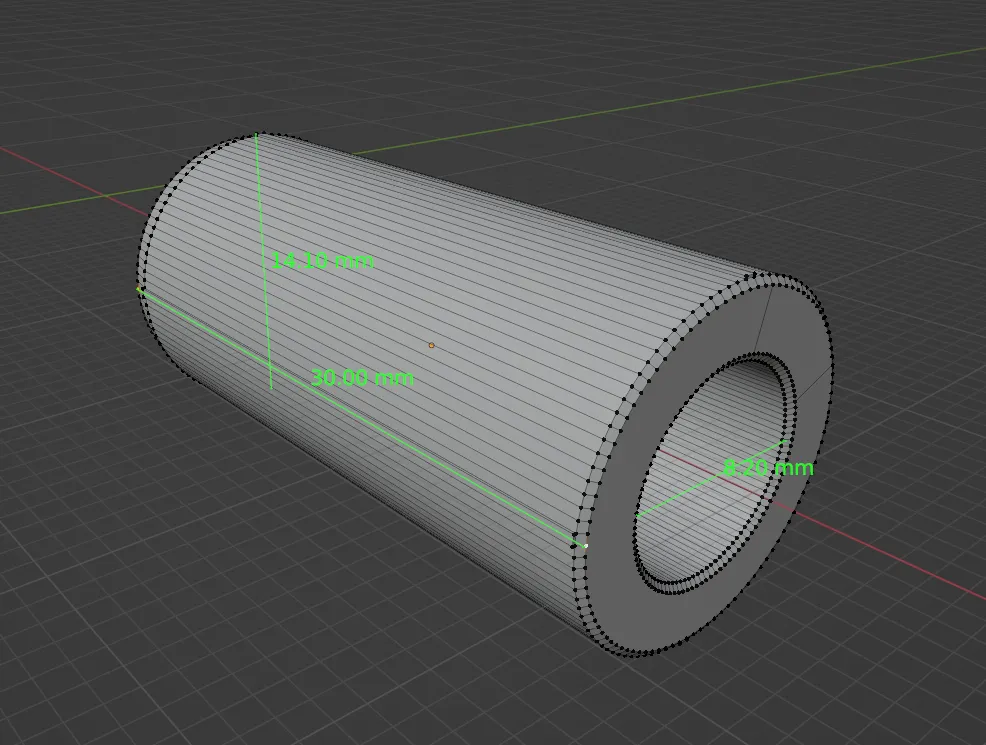The height and width of the screenshot is (745, 986).
Task: Click the green Y axis line behind the cylinder
Action: point(629,108)
